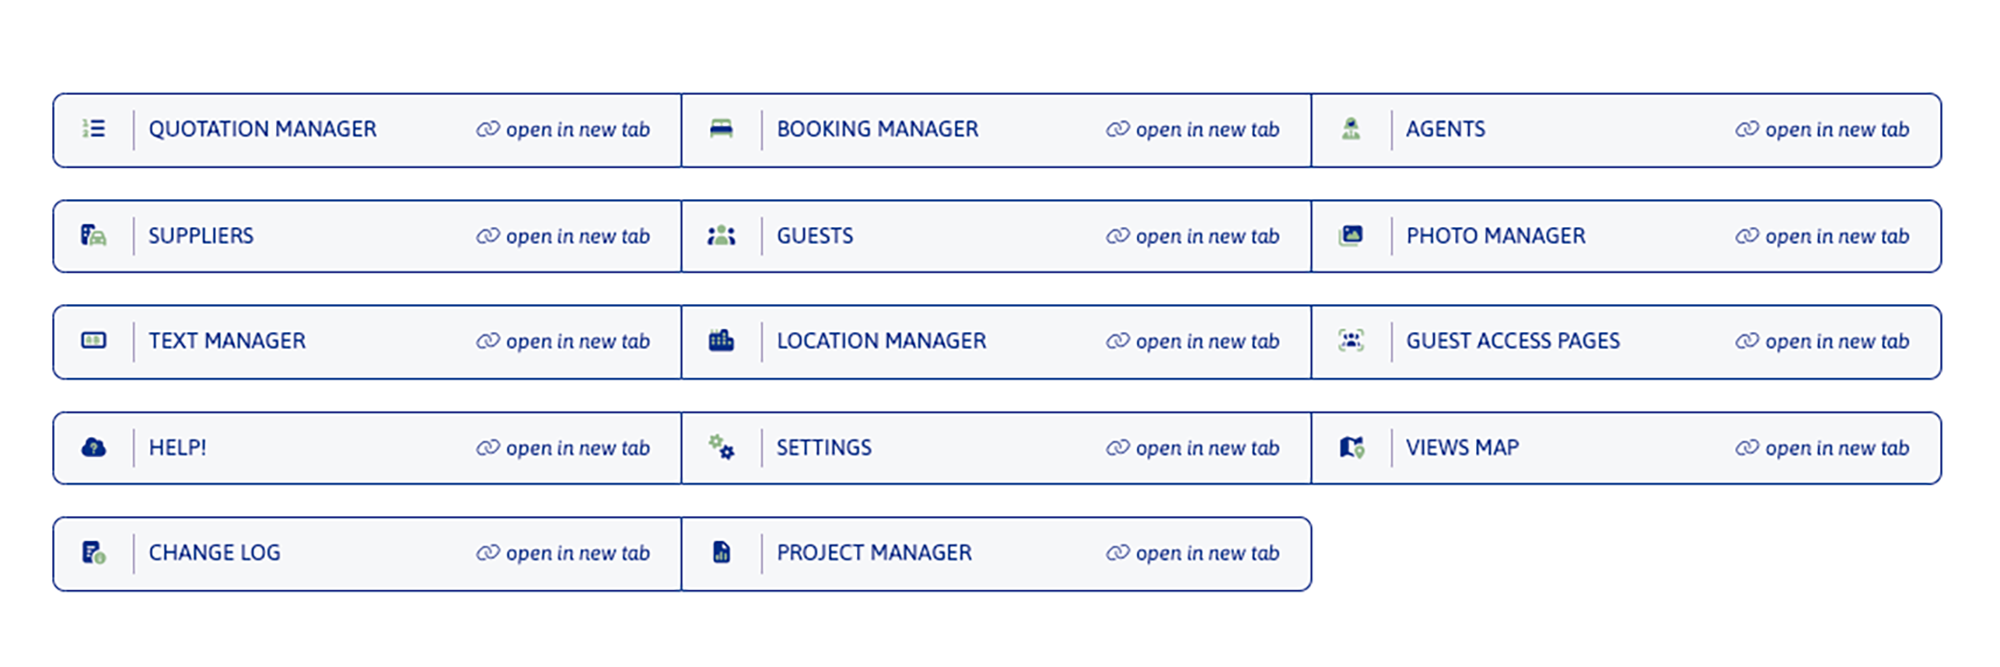
Task: Open Project Manager
Action: pyautogui.click(x=874, y=553)
